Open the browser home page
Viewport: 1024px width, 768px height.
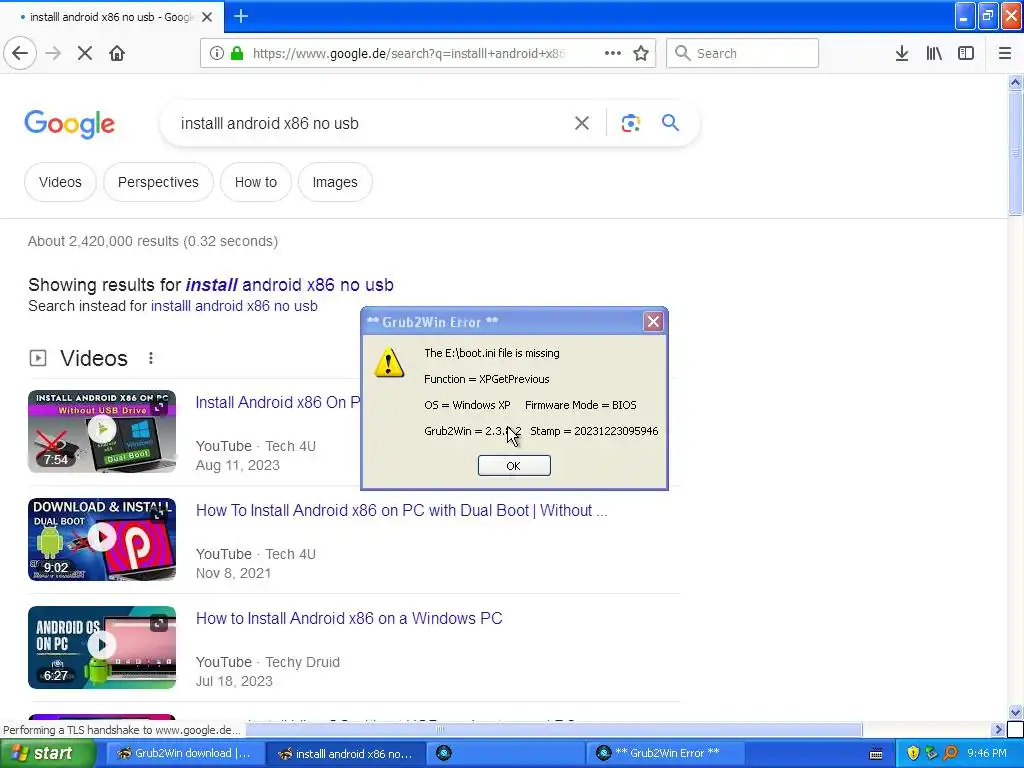pyautogui.click(x=117, y=53)
